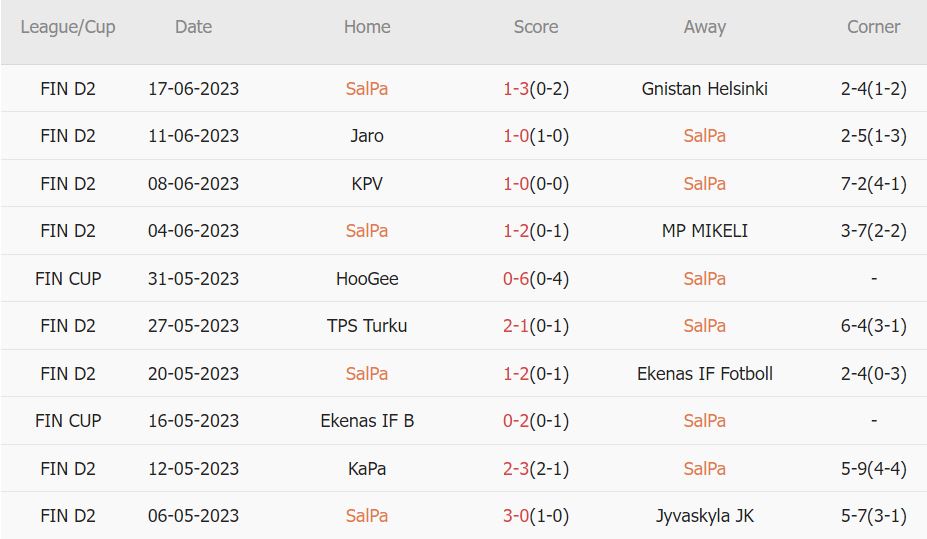Open HooGee team page
This screenshot has width=927, height=539.
coord(367,278)
